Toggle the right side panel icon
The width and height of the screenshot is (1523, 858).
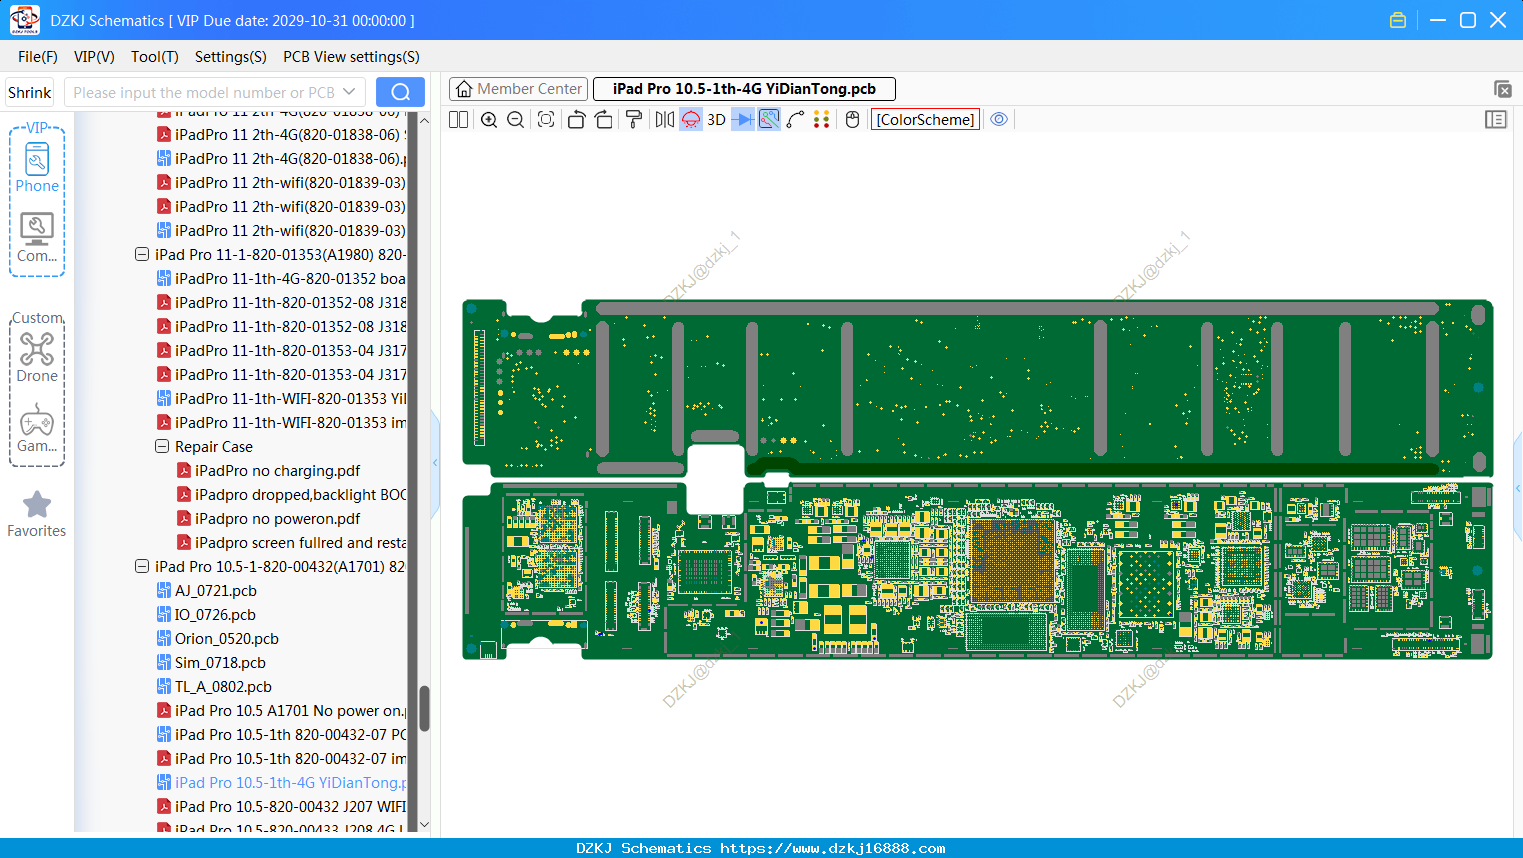pyautogui.click(x=1496, y=120)
